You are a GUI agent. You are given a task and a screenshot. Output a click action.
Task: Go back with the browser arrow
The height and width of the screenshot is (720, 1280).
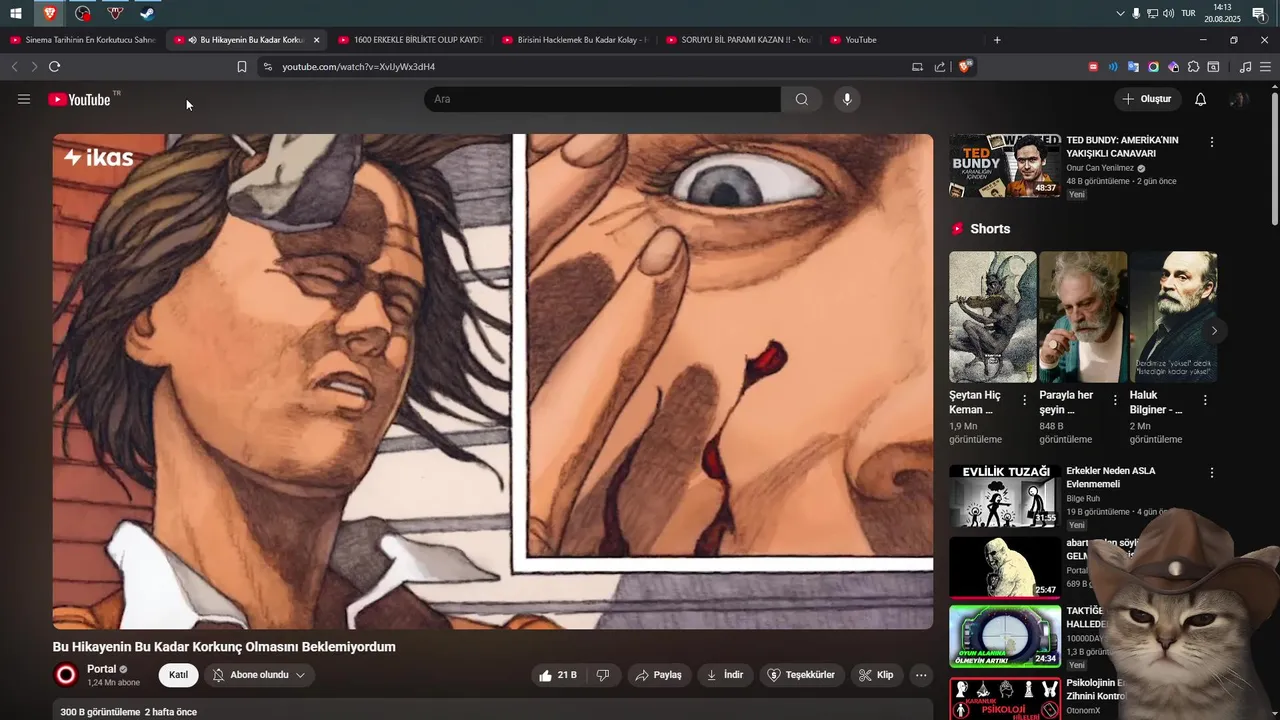(x=14, y=67)
